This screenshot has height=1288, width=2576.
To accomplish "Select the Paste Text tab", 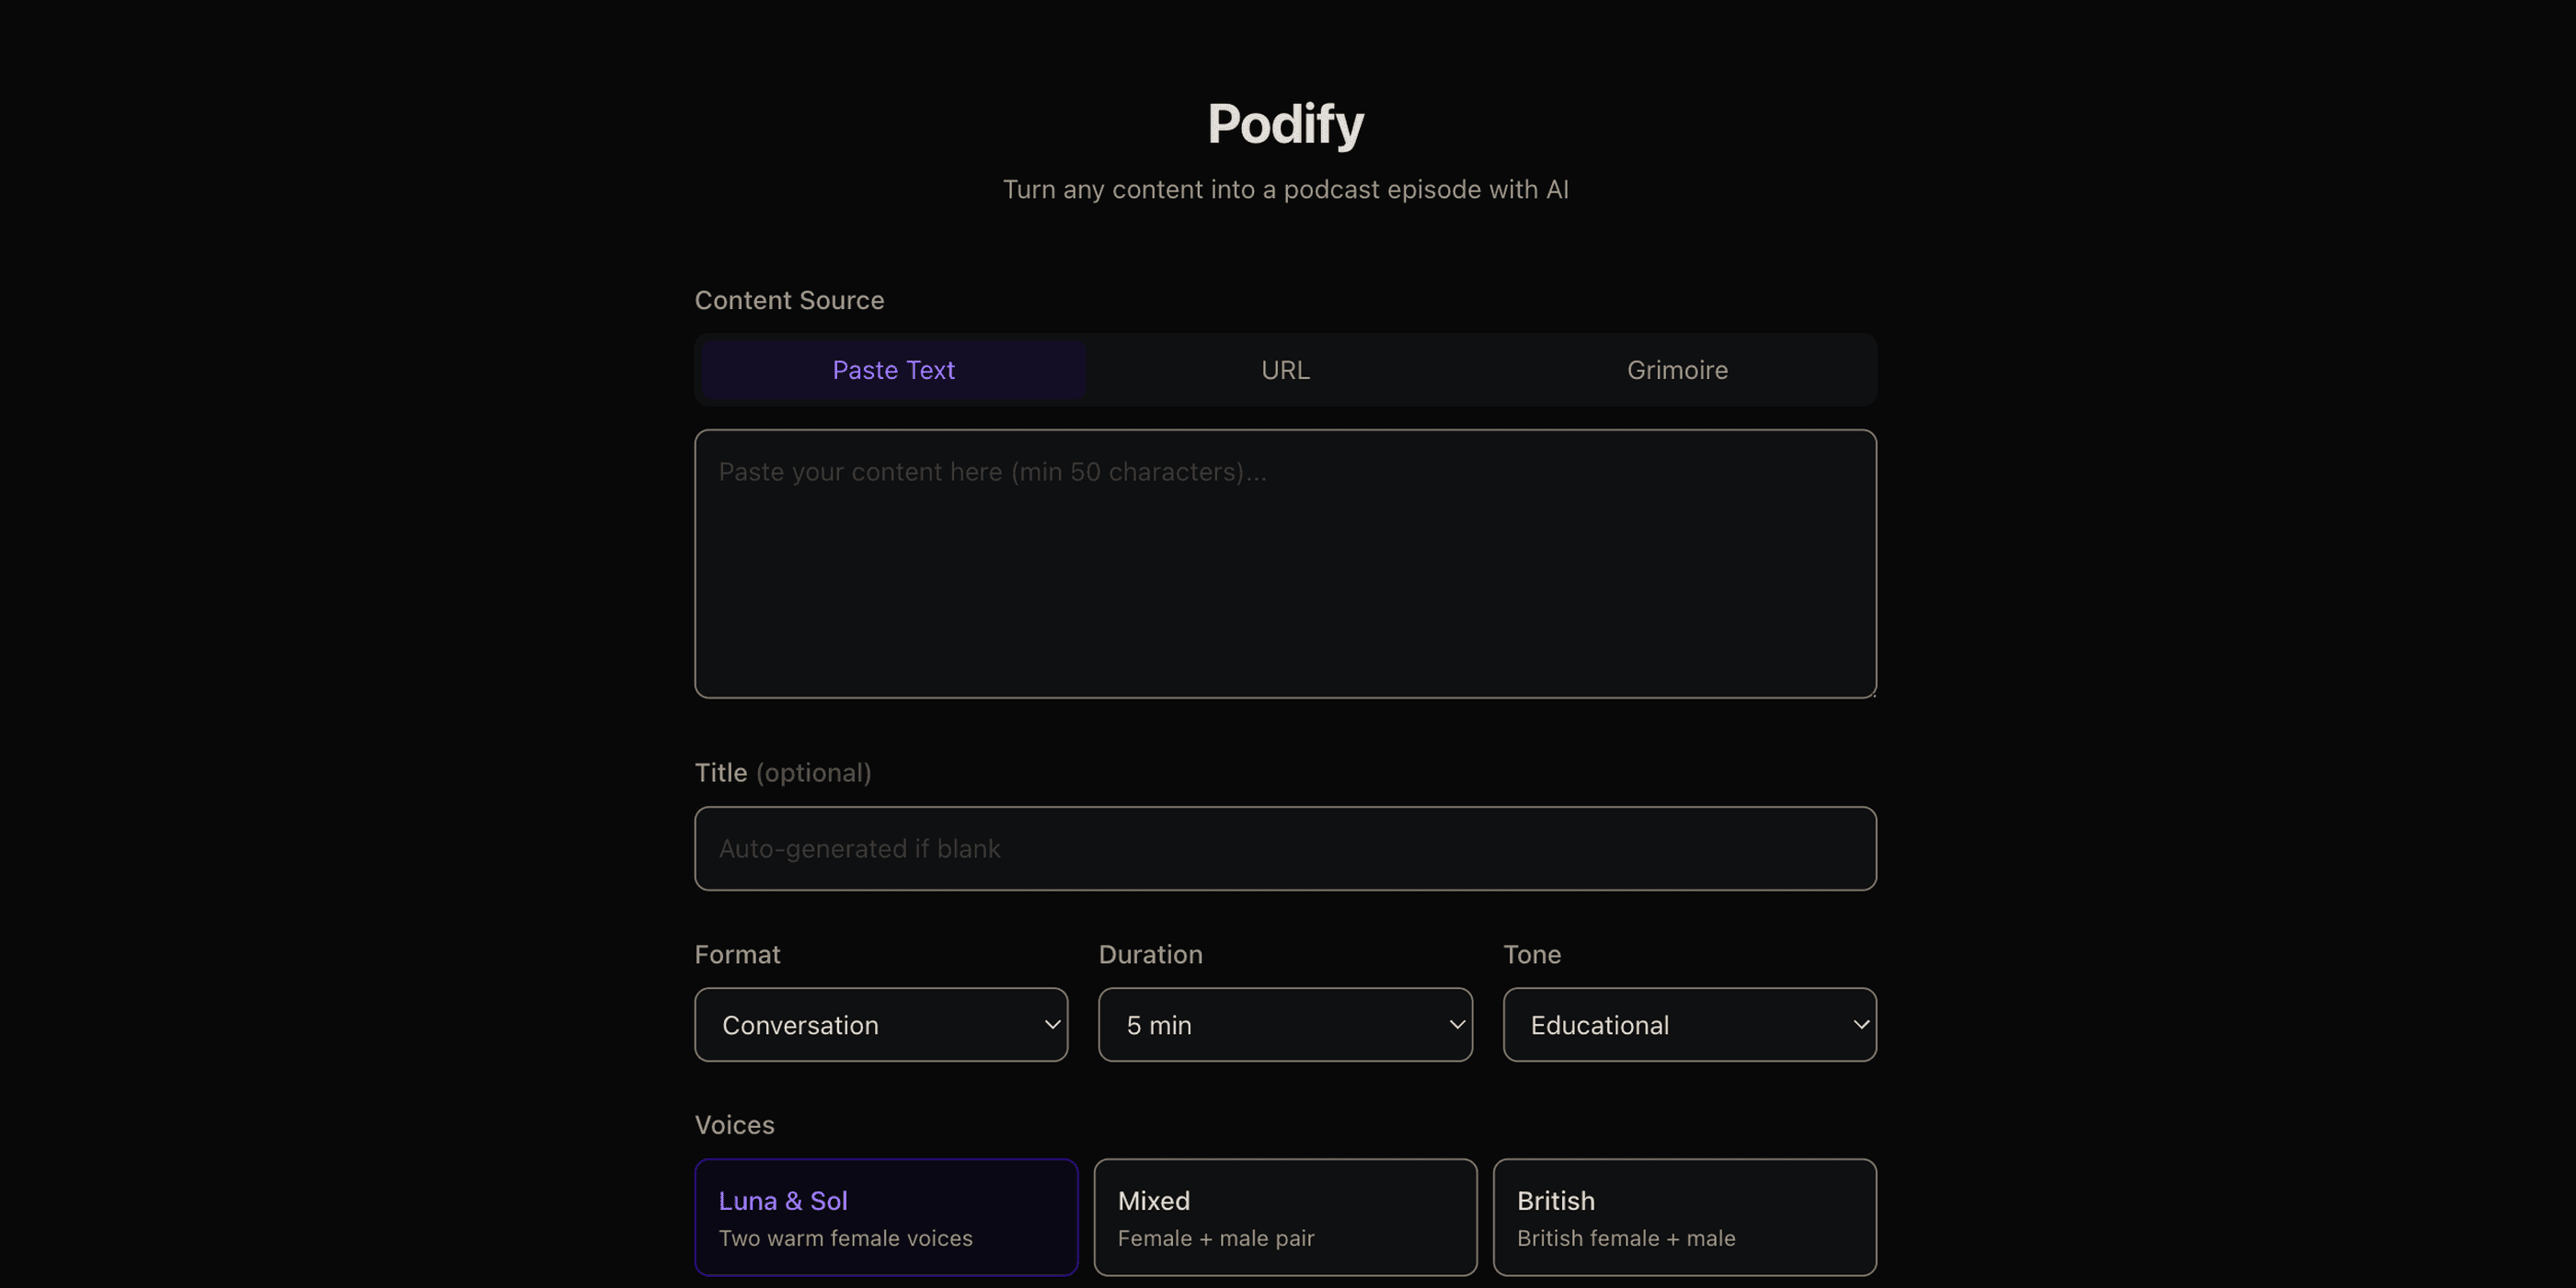I will 892,369.
